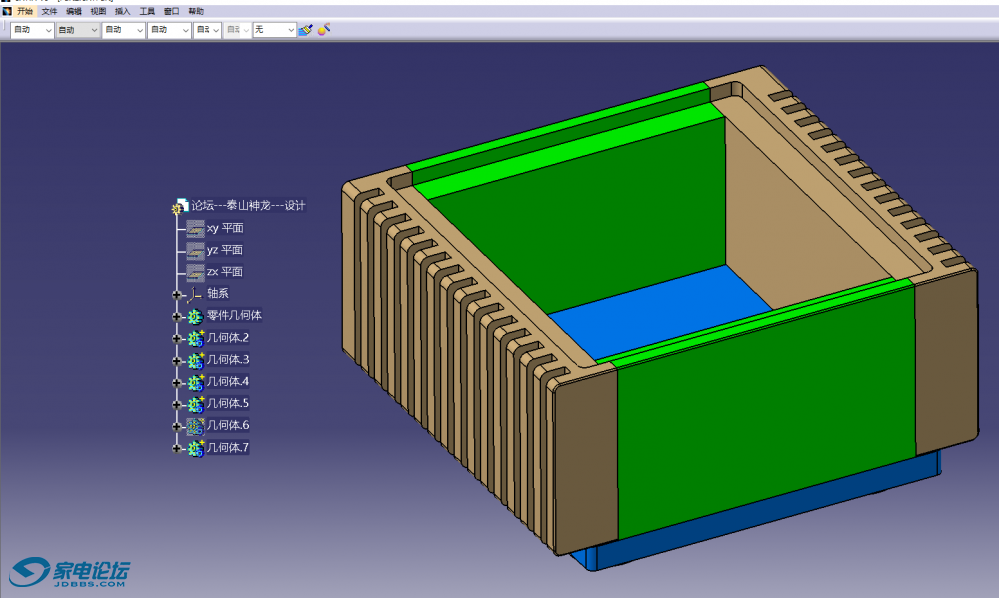Expand the 轴系 tree node

click(x=177, y=295)
